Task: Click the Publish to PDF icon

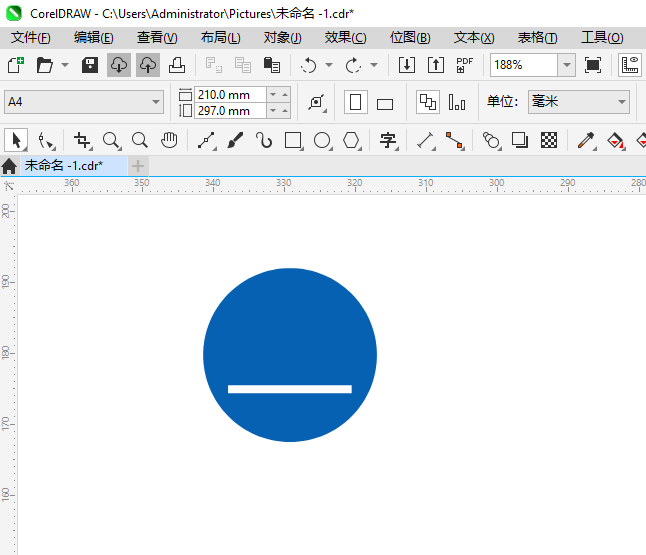Action: pyautogui.click(x=464, y=65)
